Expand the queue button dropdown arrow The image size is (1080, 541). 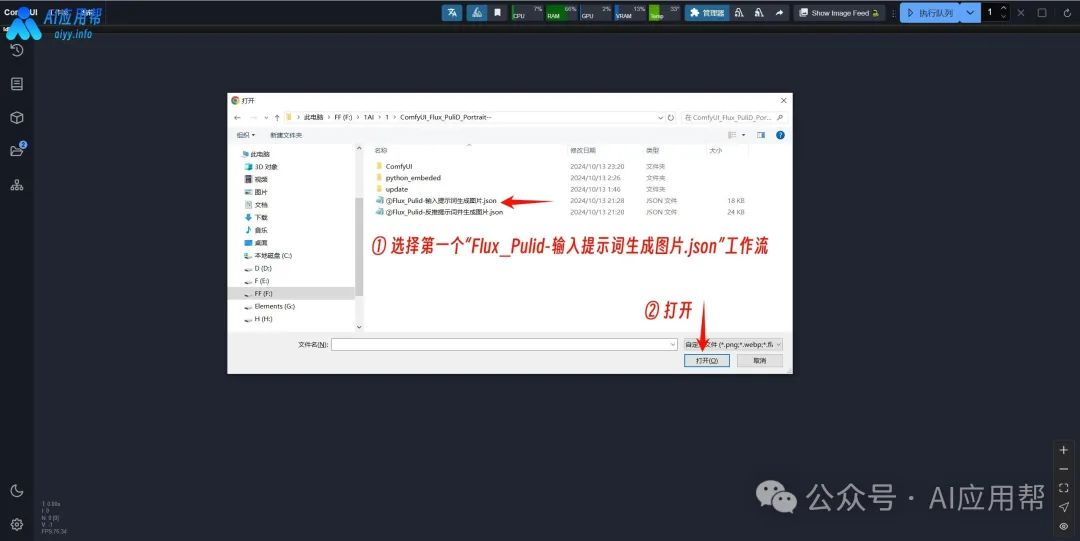[970, 12]
